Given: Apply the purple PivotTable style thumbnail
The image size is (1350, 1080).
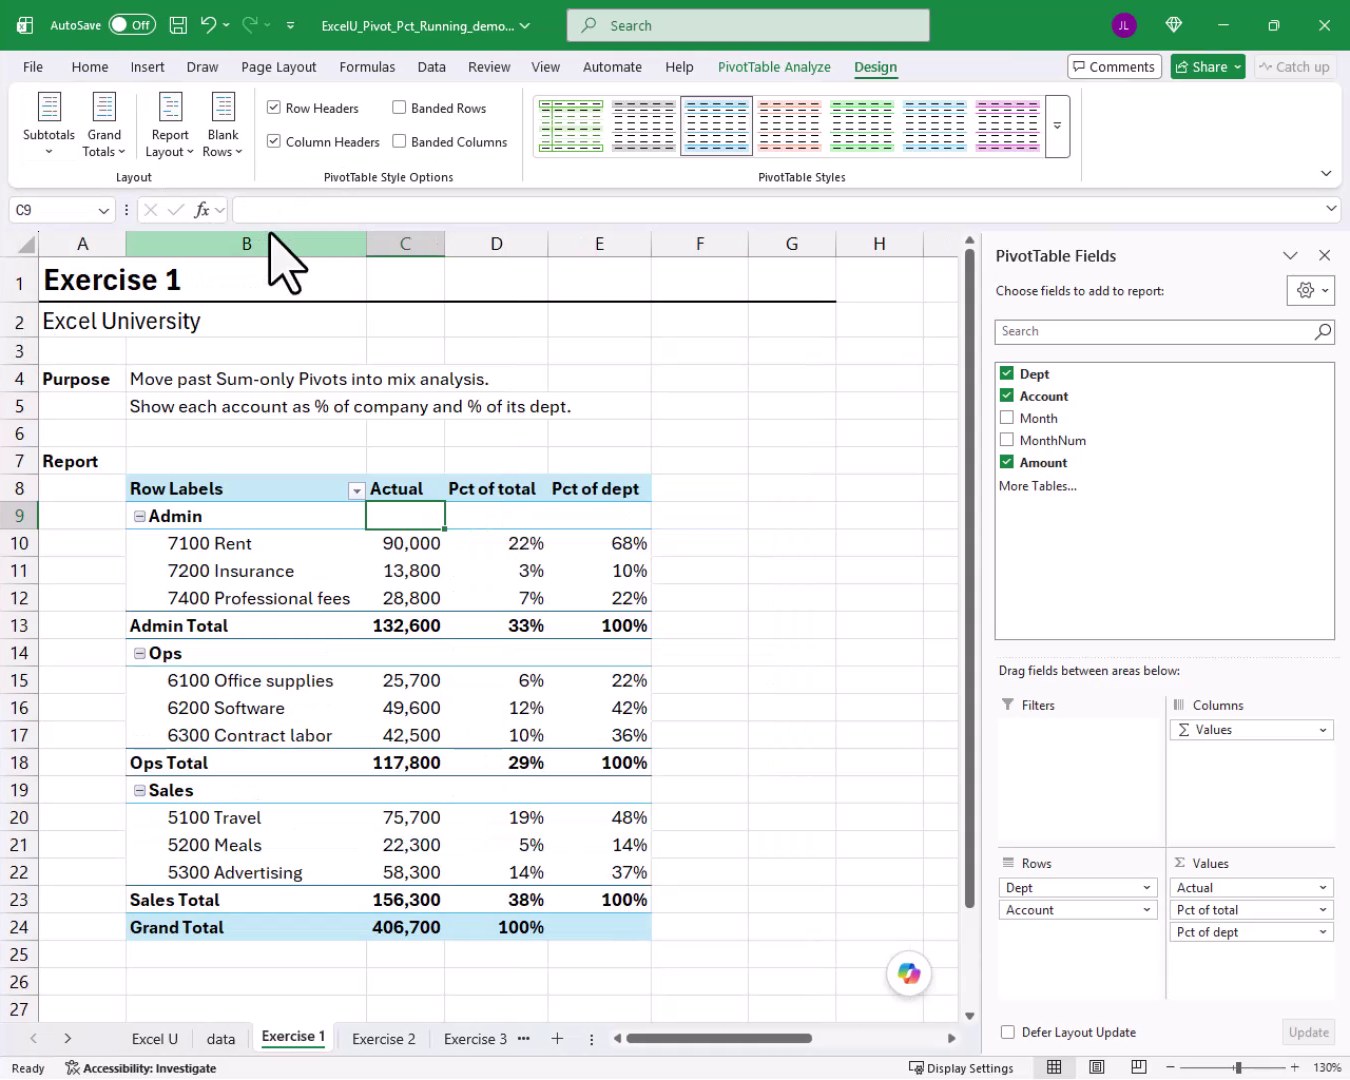Looking at the screenshot, I should pyautogui.click(x=1008, y=126).
